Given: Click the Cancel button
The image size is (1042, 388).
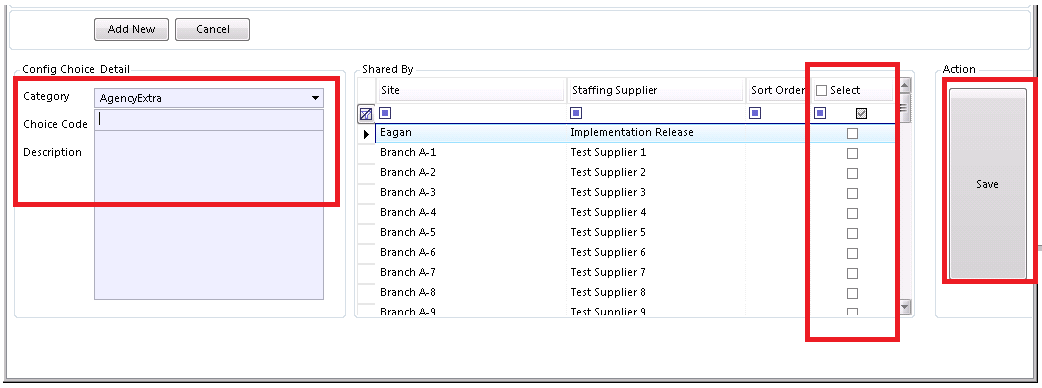Looking at the screenshot, I should click(x=213, y=29).
